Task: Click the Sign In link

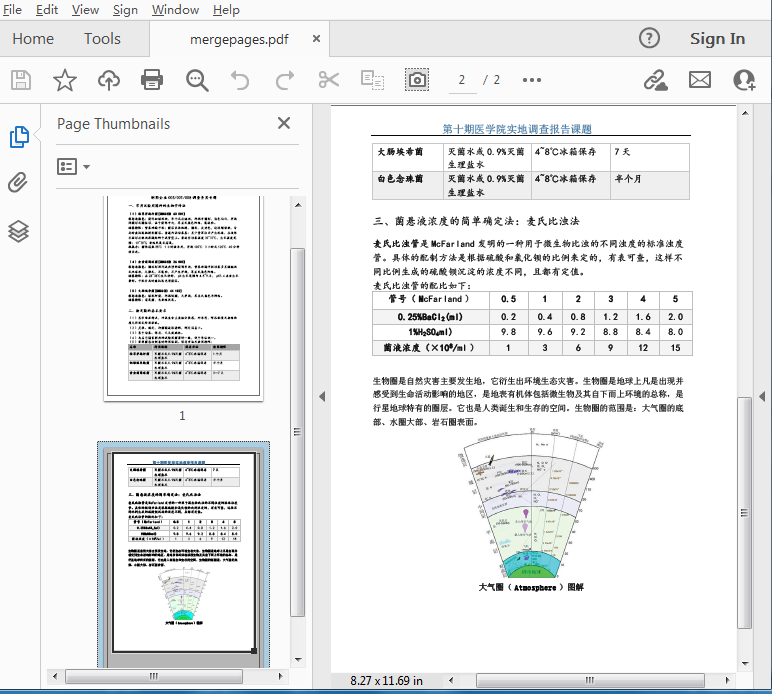Action: 717,39
